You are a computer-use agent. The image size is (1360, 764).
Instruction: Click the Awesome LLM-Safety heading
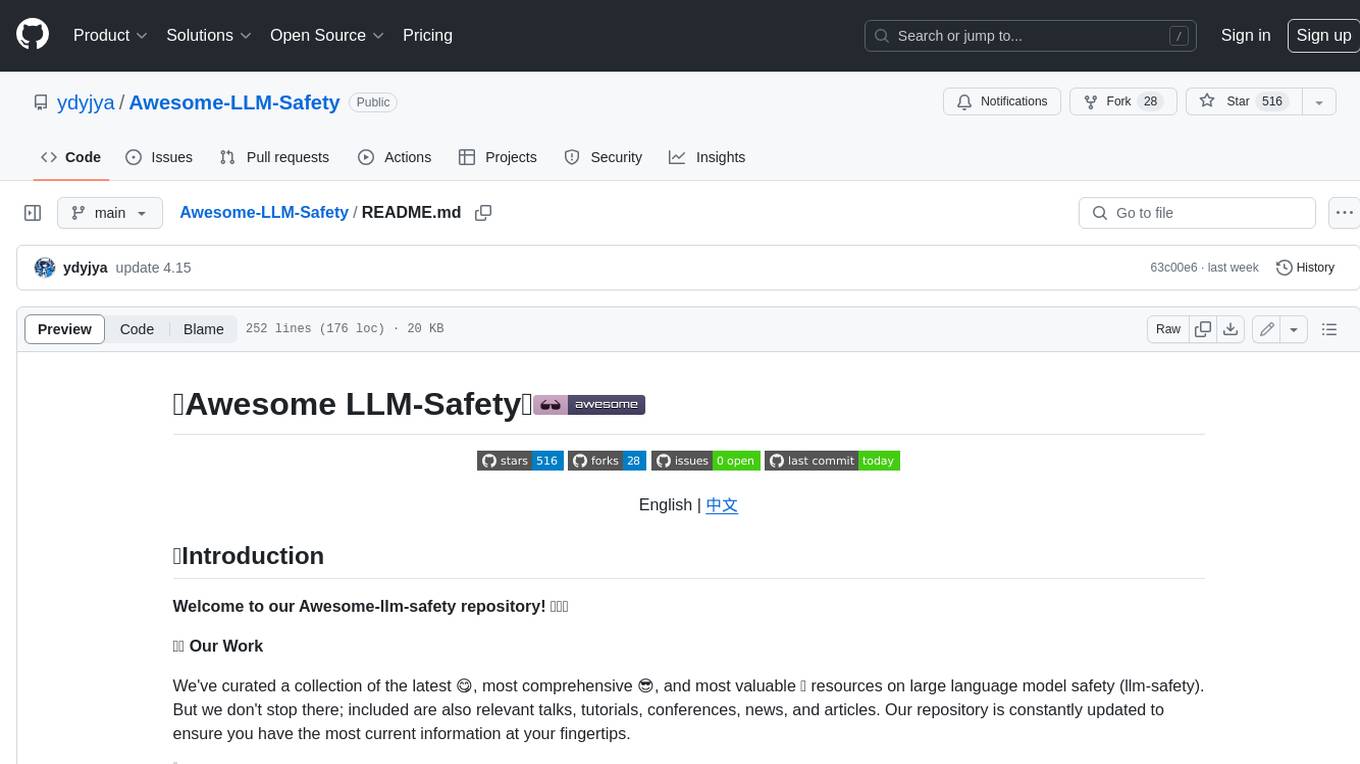[352, 404]
